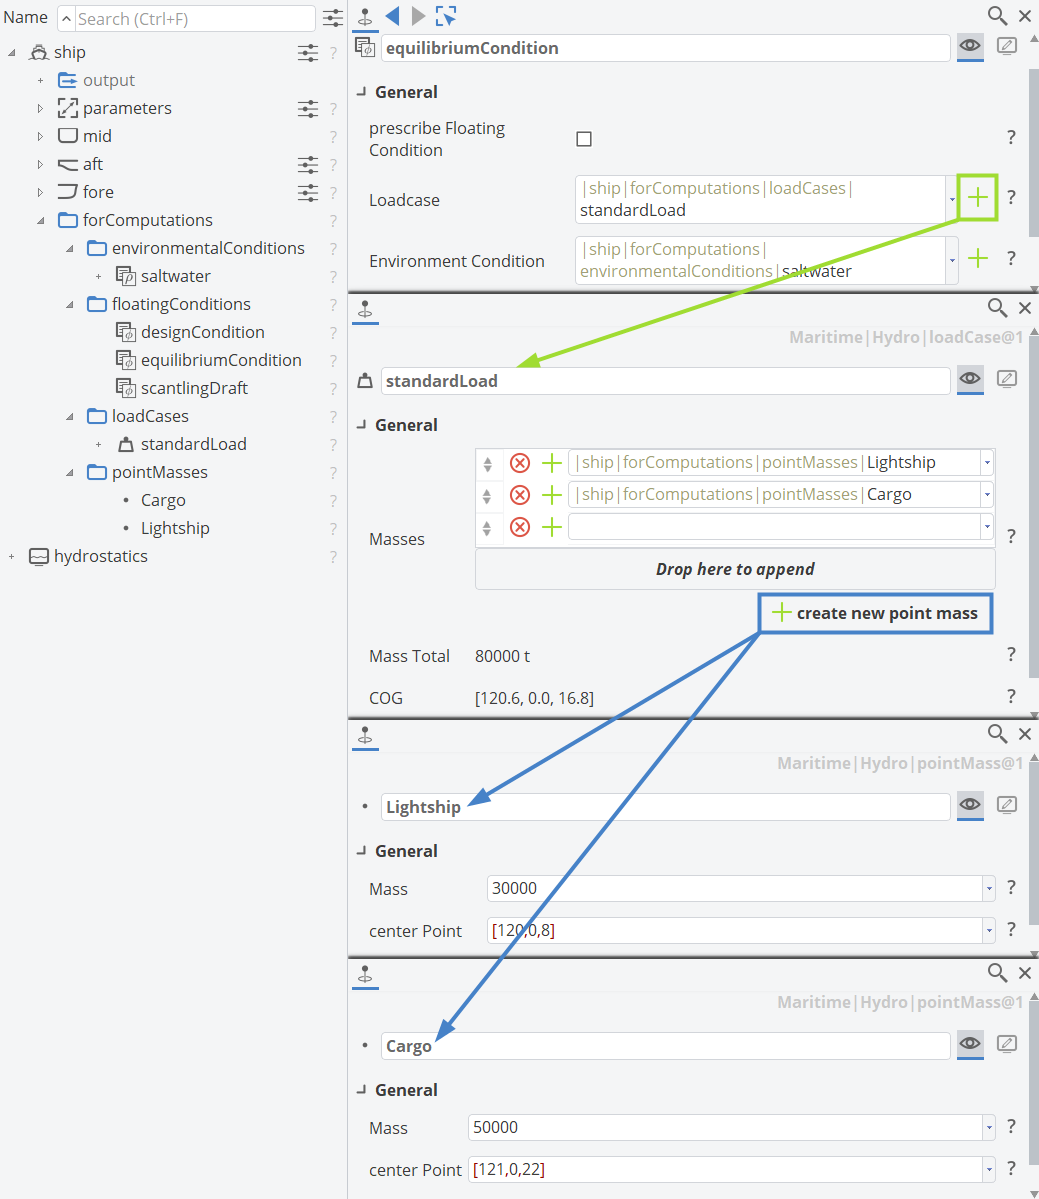The height and width of the screenshot is (1199, 1039).
Task: Collapse the forComputations folder
Action: coord(38,220)
